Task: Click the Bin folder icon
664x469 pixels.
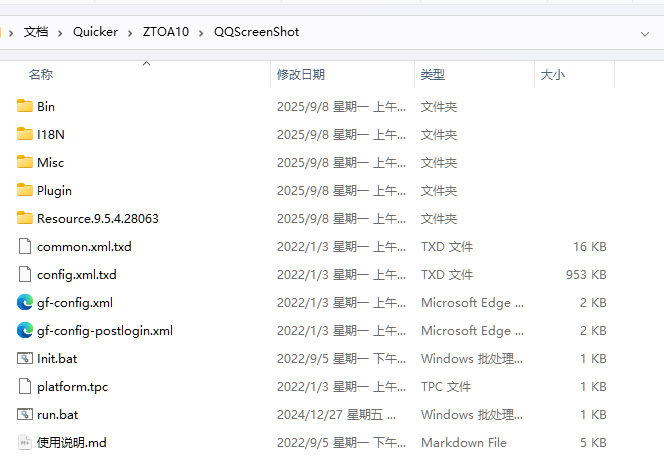Action: pos(25,106)
